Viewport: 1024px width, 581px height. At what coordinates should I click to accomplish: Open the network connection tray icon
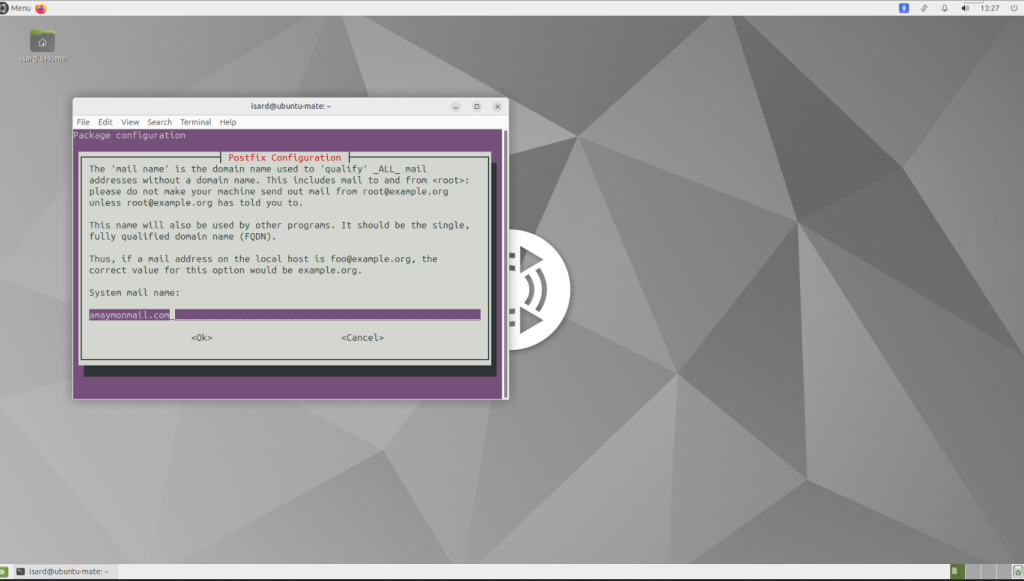click(924, 8)
